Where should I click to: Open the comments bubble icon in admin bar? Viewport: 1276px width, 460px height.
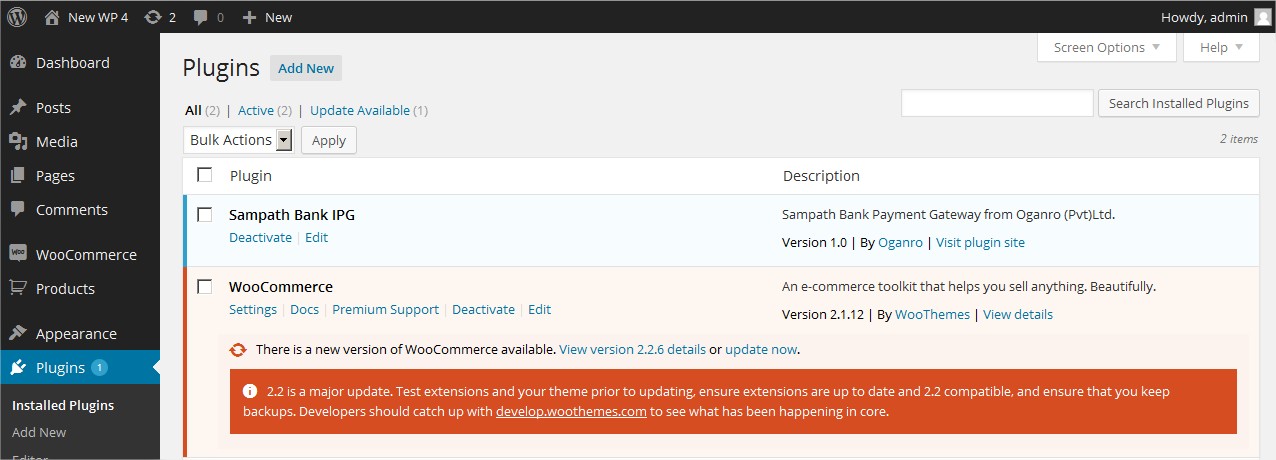[x=201, y=17]
